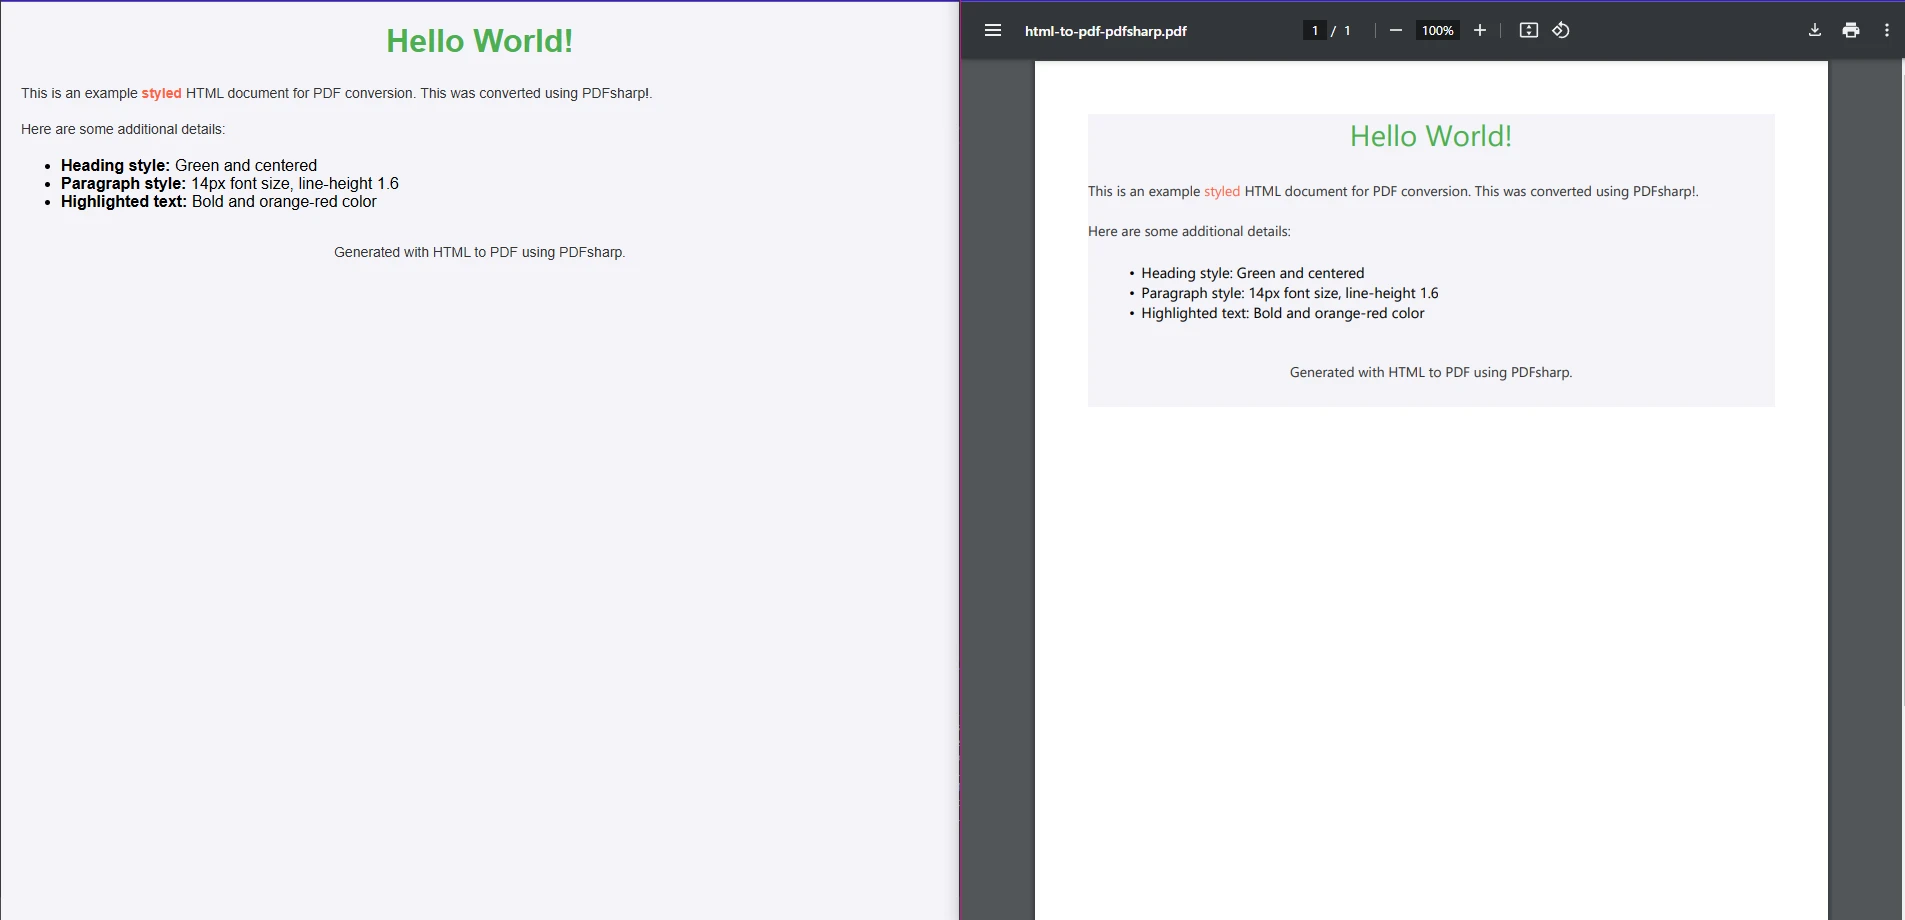The height and width of the screenshot is (920, 1905).
Task: Click the Hello World heading in the PDF
Action: [x=1430, y=136]
